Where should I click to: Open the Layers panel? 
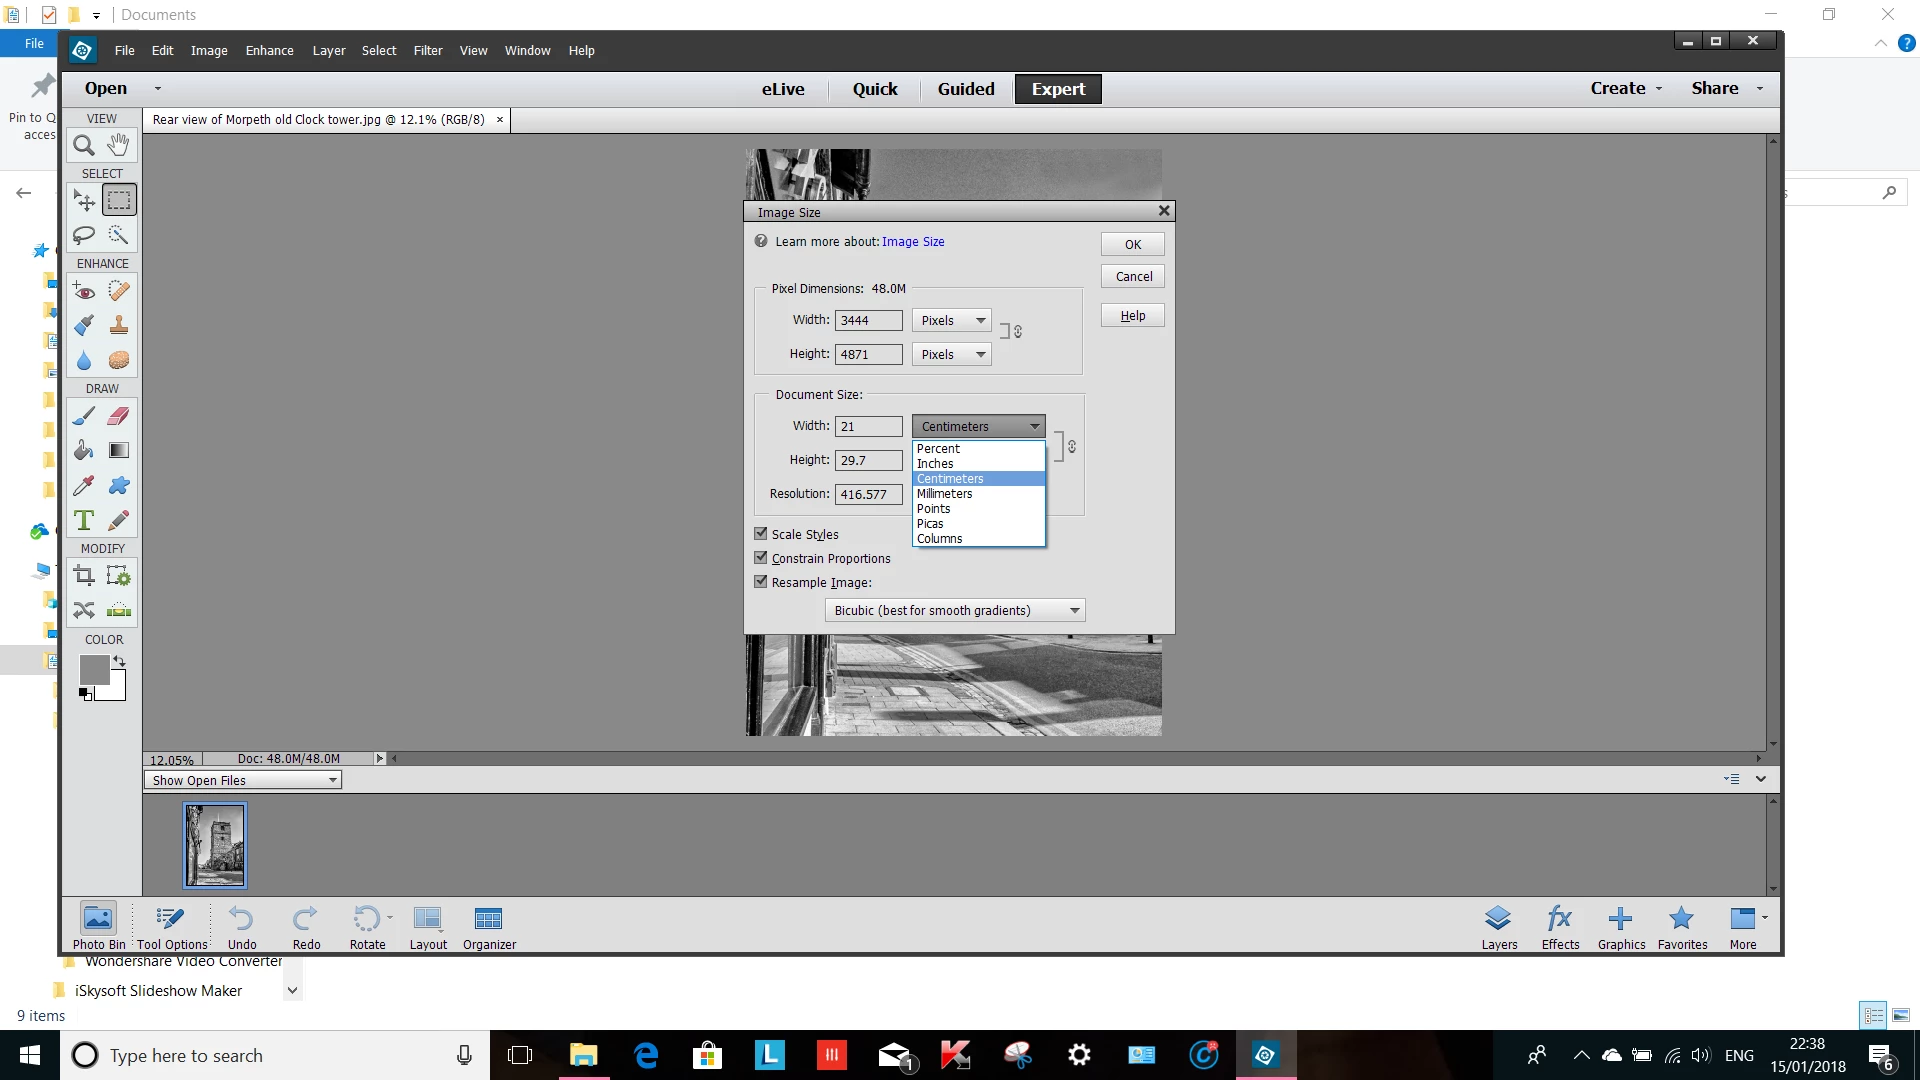(1499, 926)
